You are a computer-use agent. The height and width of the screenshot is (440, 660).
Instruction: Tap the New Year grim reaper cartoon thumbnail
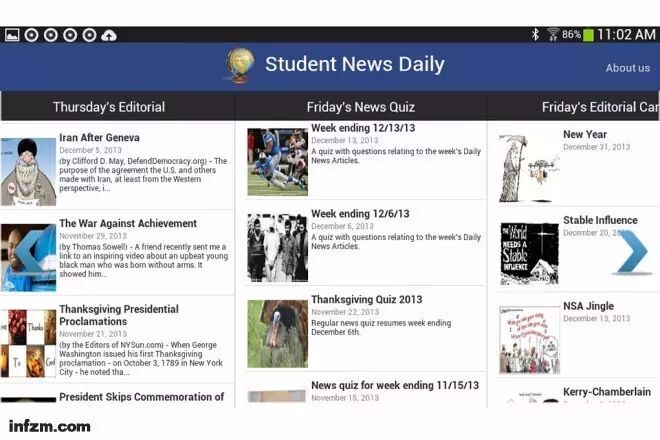529,168
